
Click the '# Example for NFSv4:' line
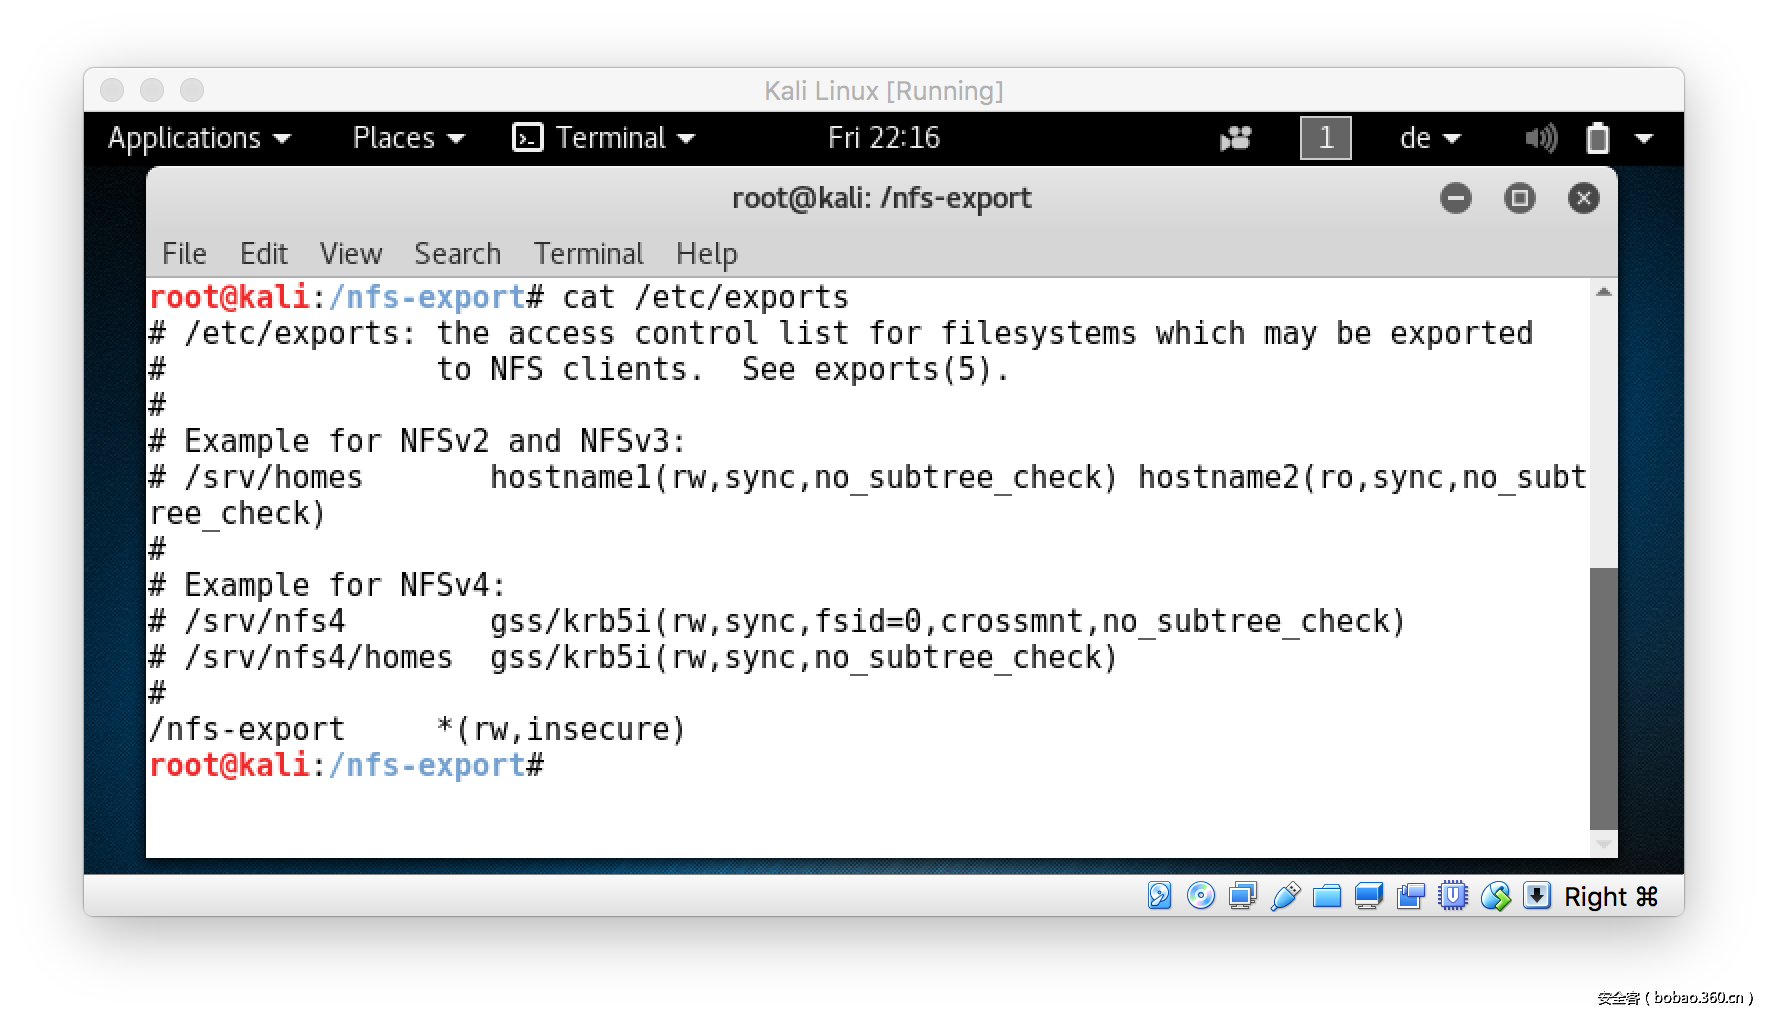(x=327, y=586)
